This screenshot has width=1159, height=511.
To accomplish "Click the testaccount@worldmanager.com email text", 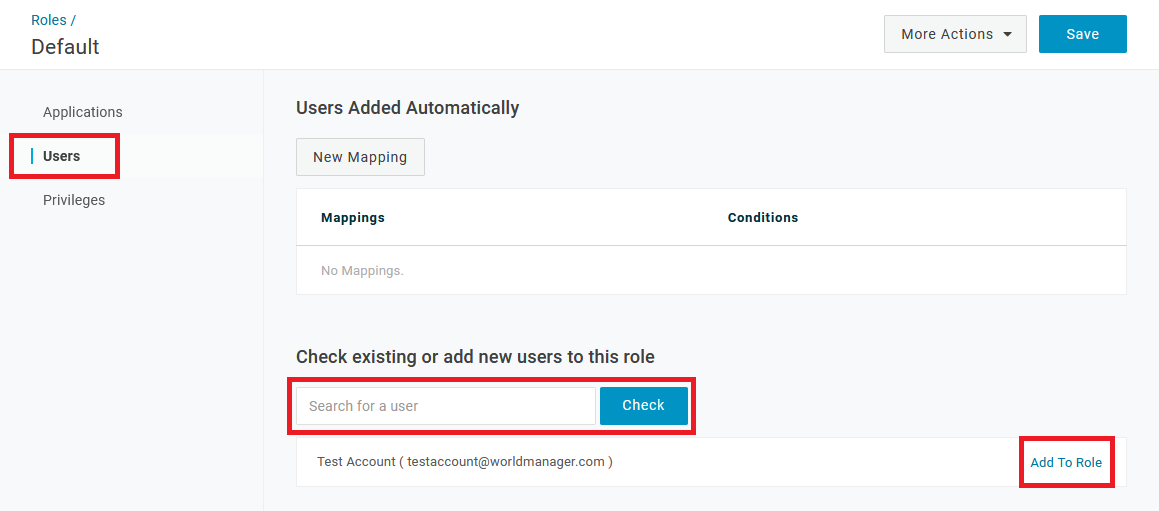I will tap(506, 461).
